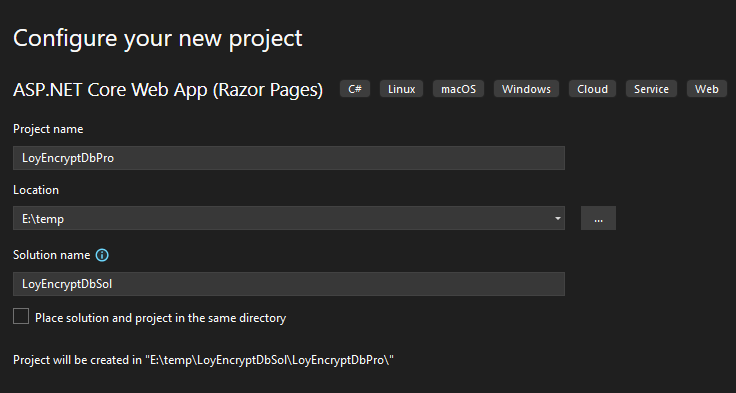Click the Solution name field LoyEncryptDbSol
736x393 pixels.
click(x=289, y=284)
